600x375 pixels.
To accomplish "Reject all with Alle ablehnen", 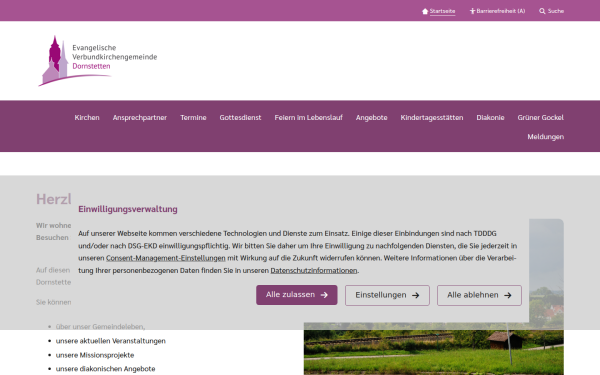I will (479, 295).
